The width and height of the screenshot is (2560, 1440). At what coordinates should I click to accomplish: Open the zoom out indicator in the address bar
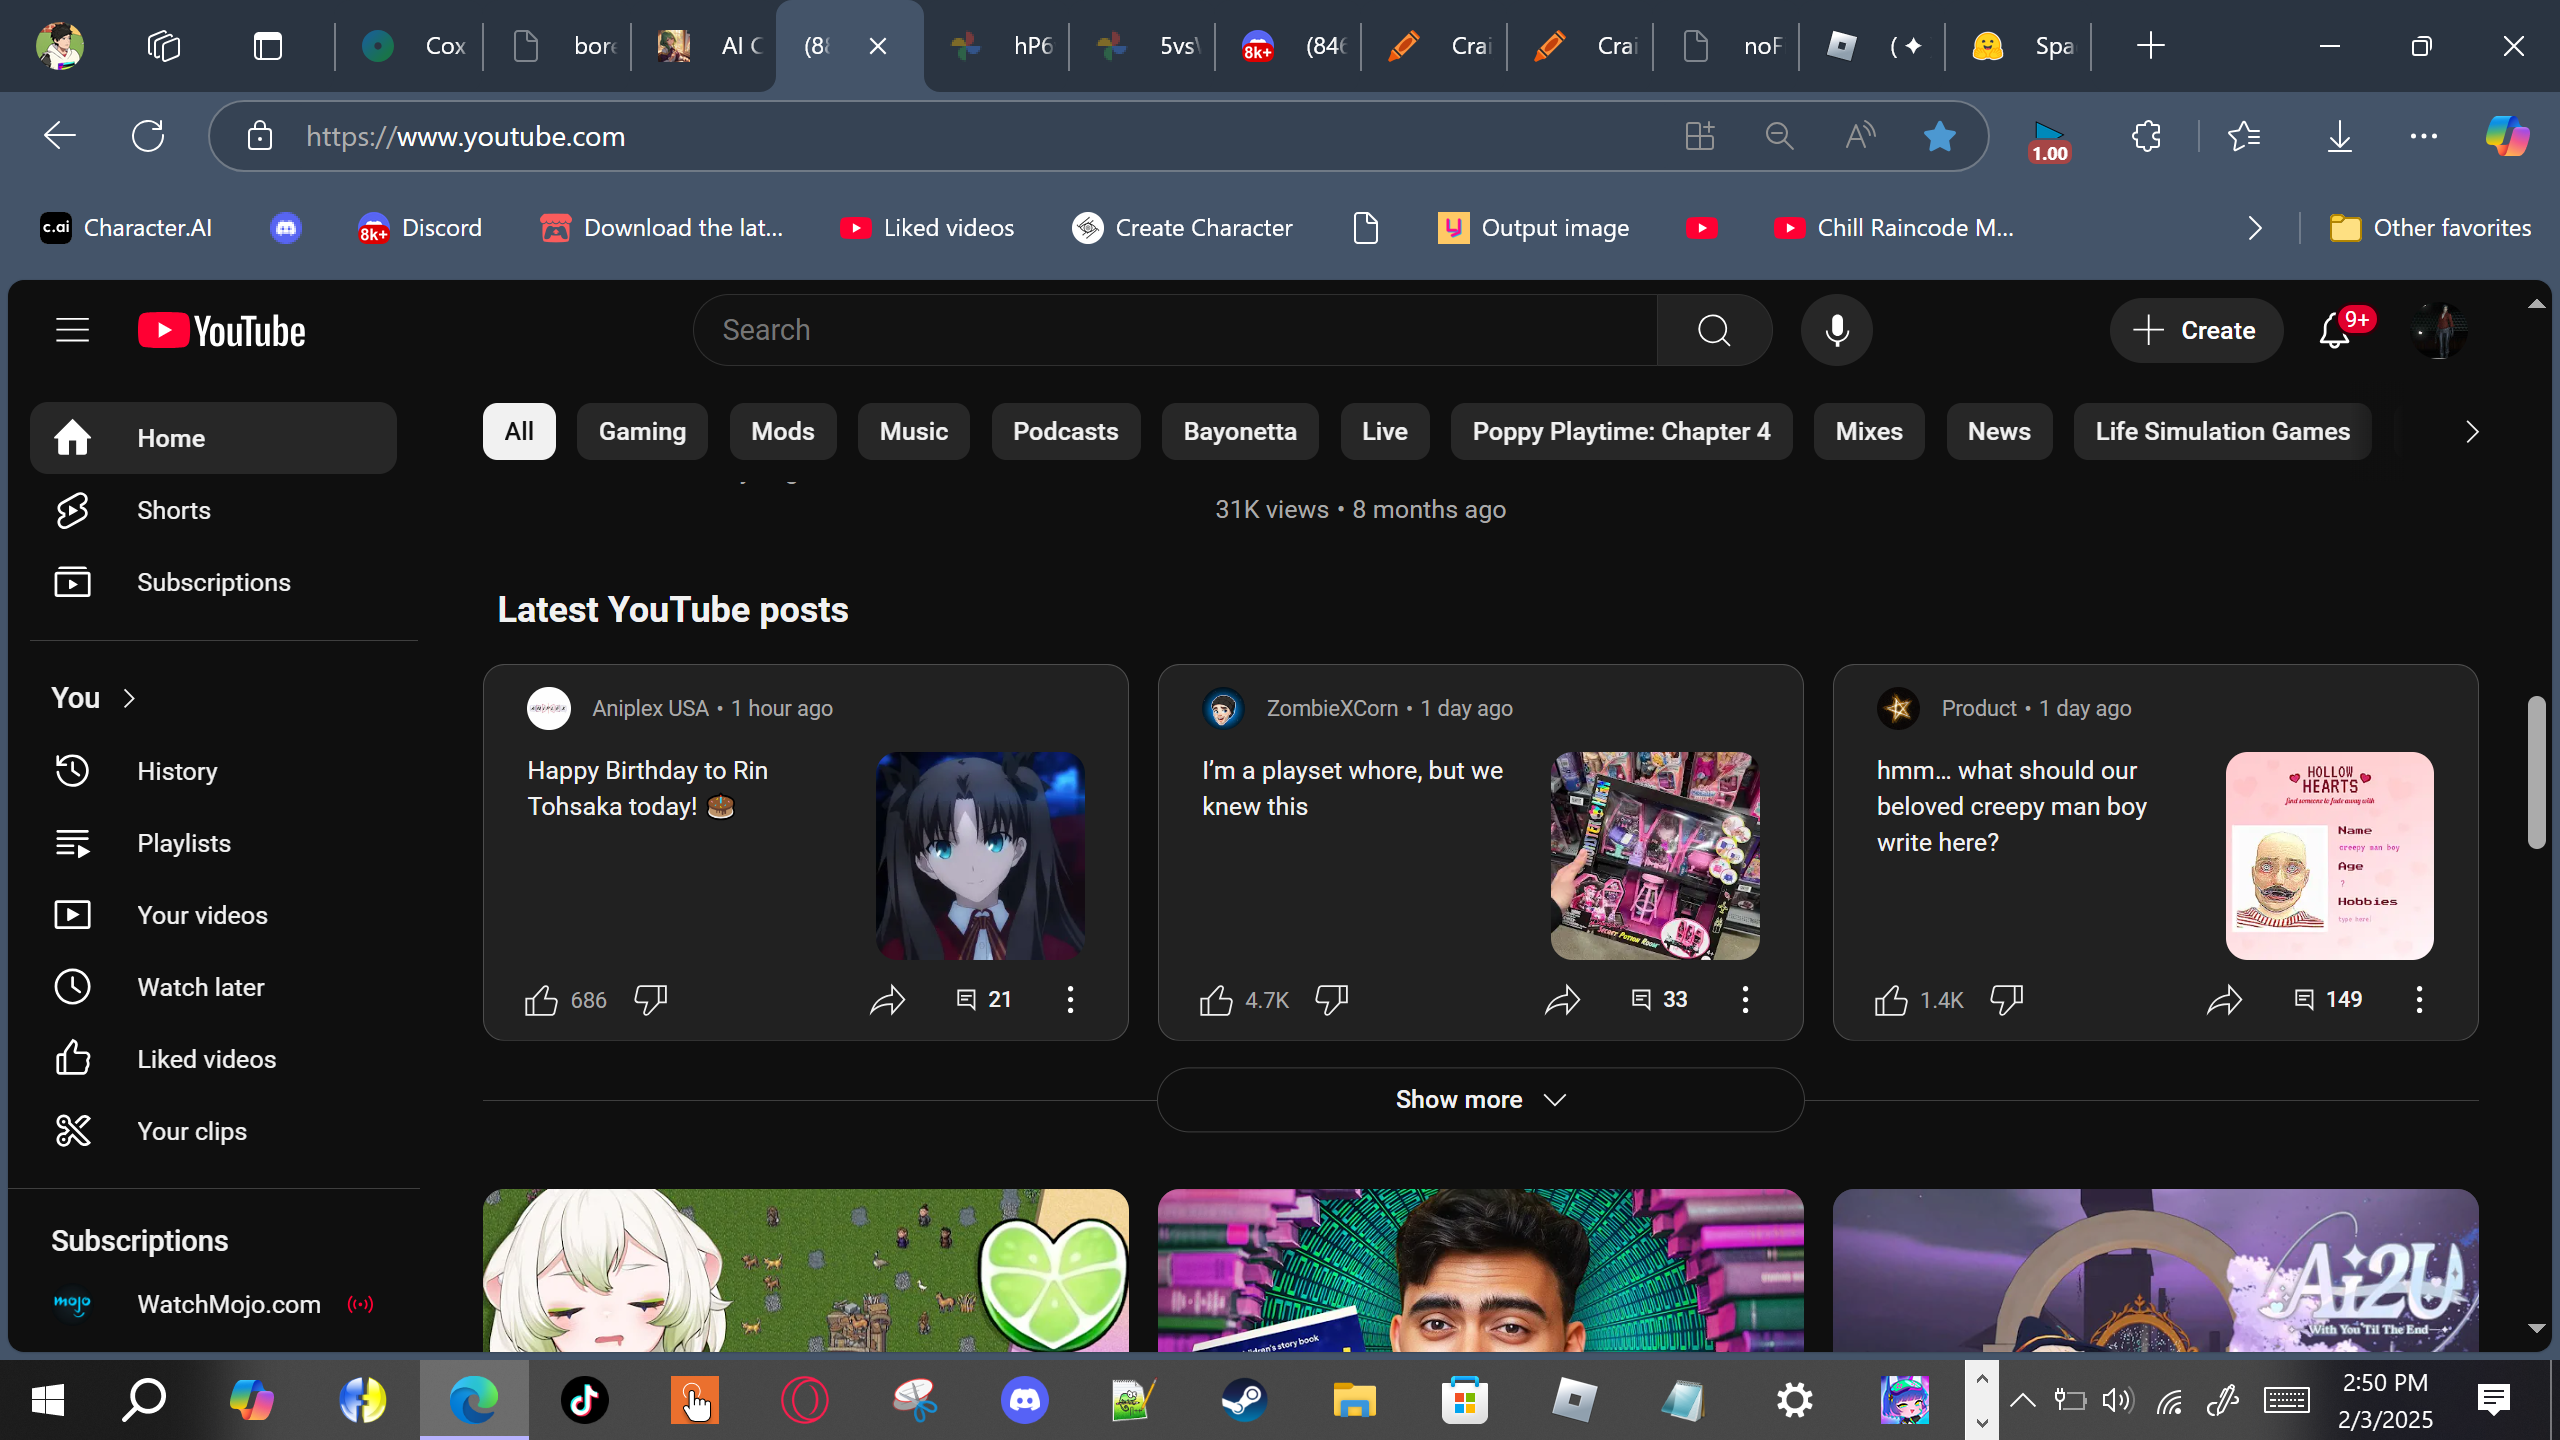(x=1780, y=136)
